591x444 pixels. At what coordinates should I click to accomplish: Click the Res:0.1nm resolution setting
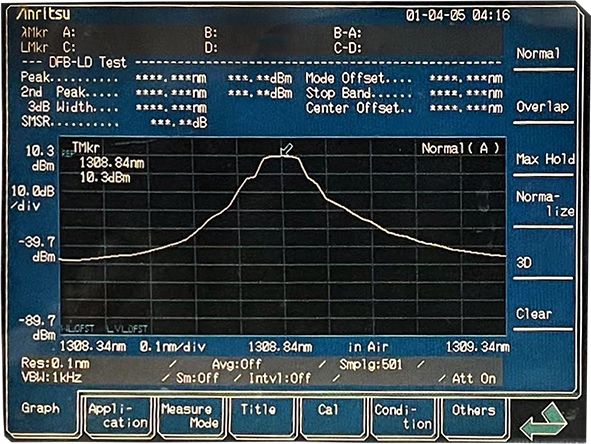tap(55, 363)
